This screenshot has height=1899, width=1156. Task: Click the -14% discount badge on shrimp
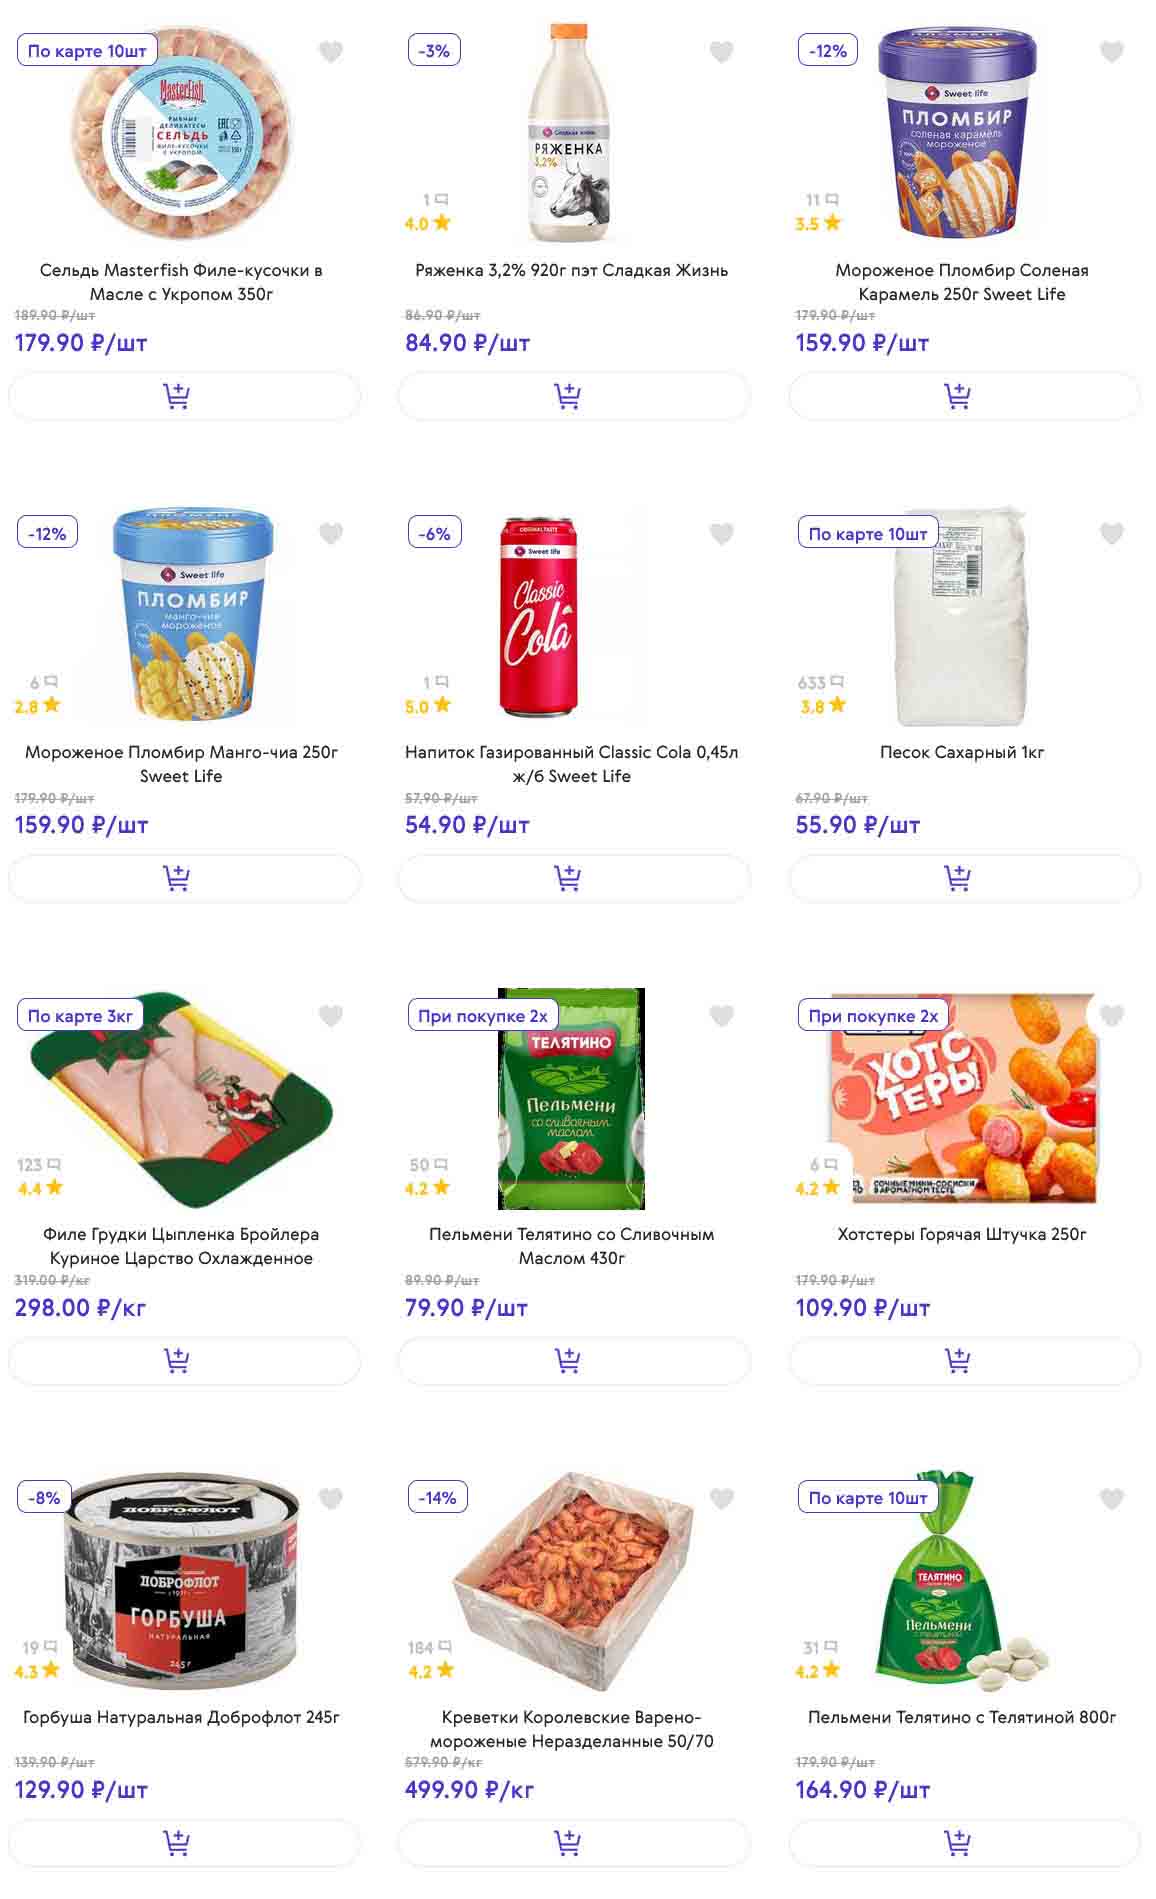(438, 1498)
